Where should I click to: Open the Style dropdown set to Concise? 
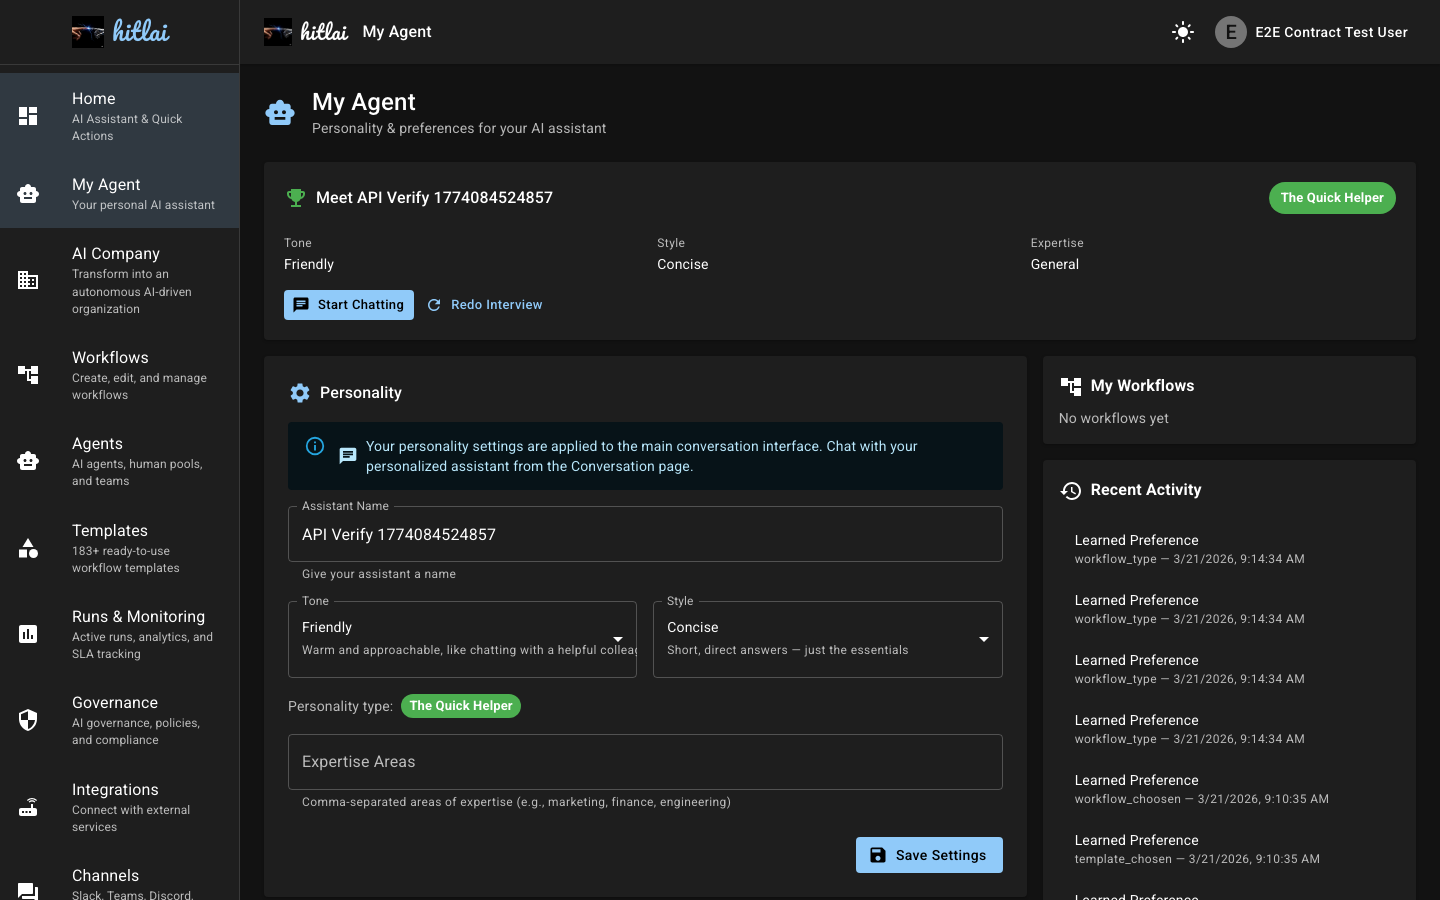[x=827, y=638]
